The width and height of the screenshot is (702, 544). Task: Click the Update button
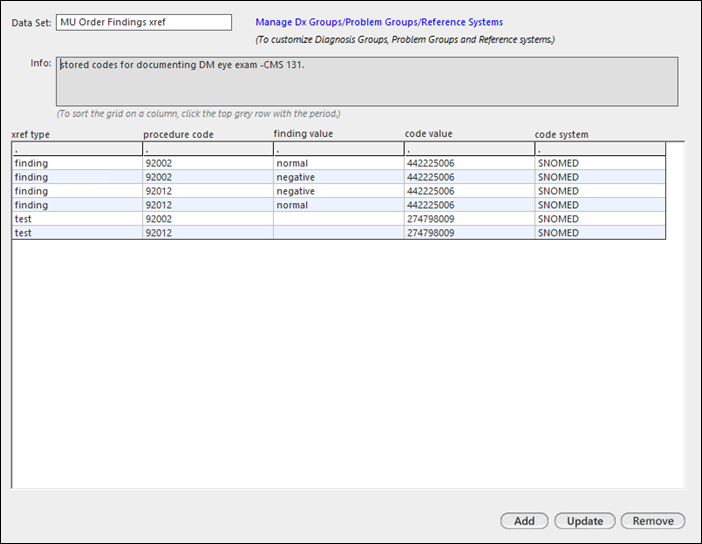pyautogui.click(x=585, y=521)
